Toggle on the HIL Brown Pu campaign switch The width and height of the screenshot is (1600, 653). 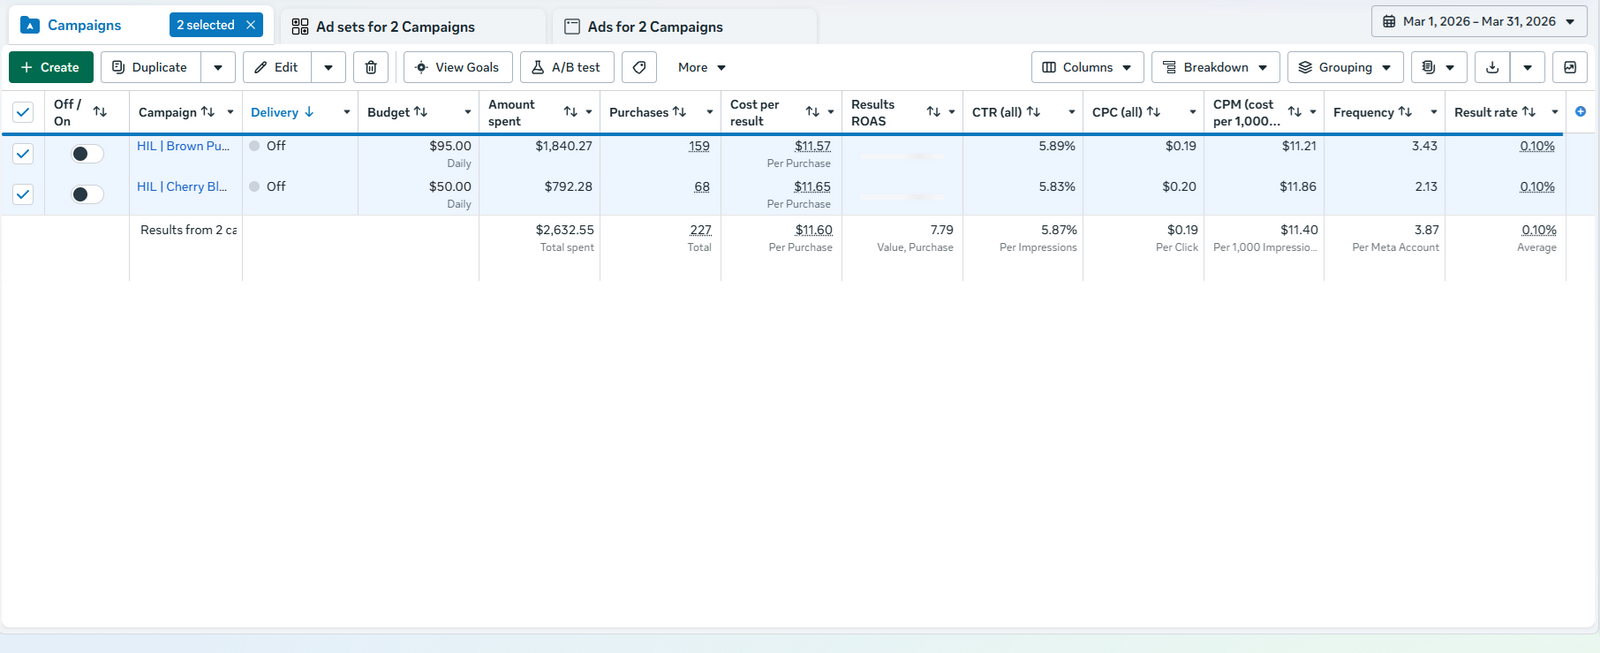87,154
